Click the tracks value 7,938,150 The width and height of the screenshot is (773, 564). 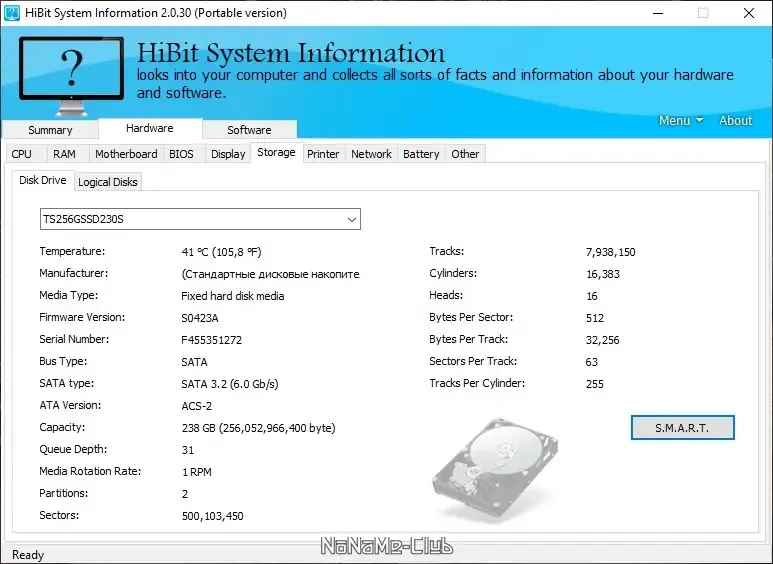pyautogui.click(x=610, y=252)
